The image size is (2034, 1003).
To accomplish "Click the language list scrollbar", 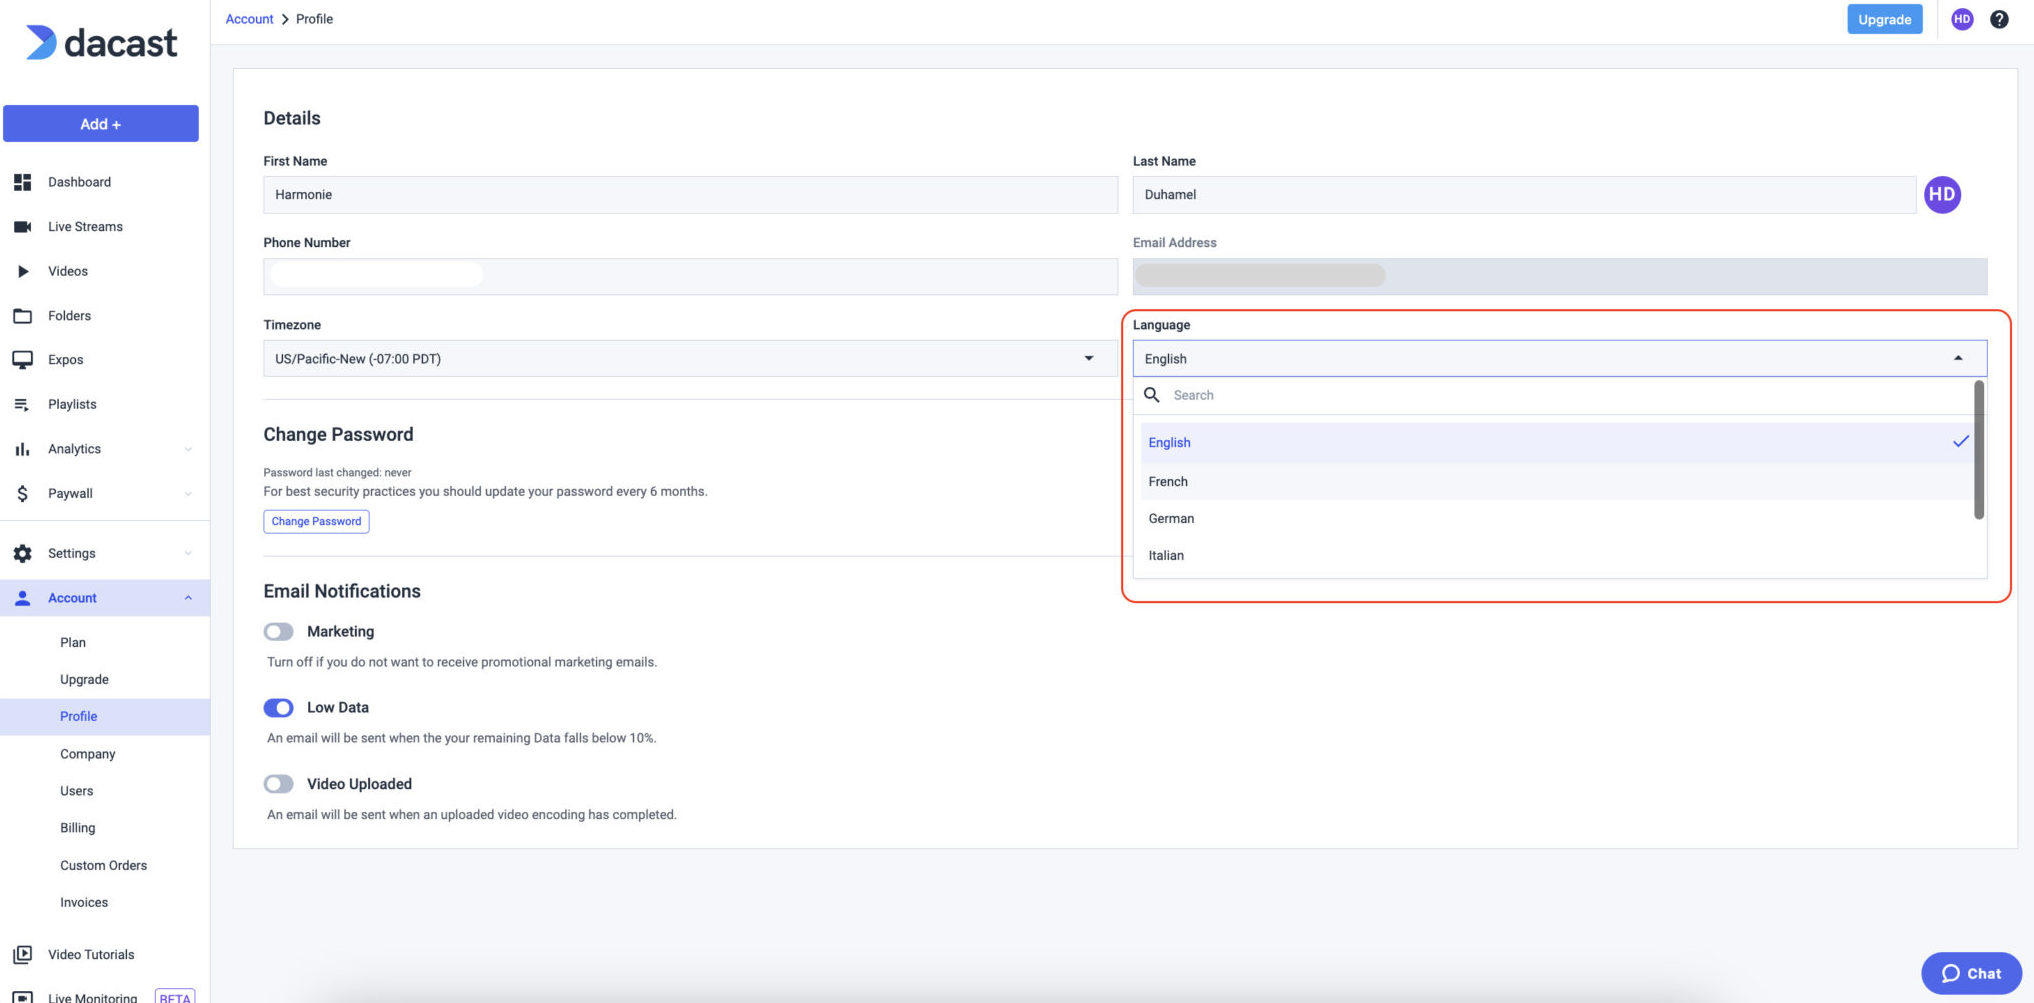I will [1978, 450].
